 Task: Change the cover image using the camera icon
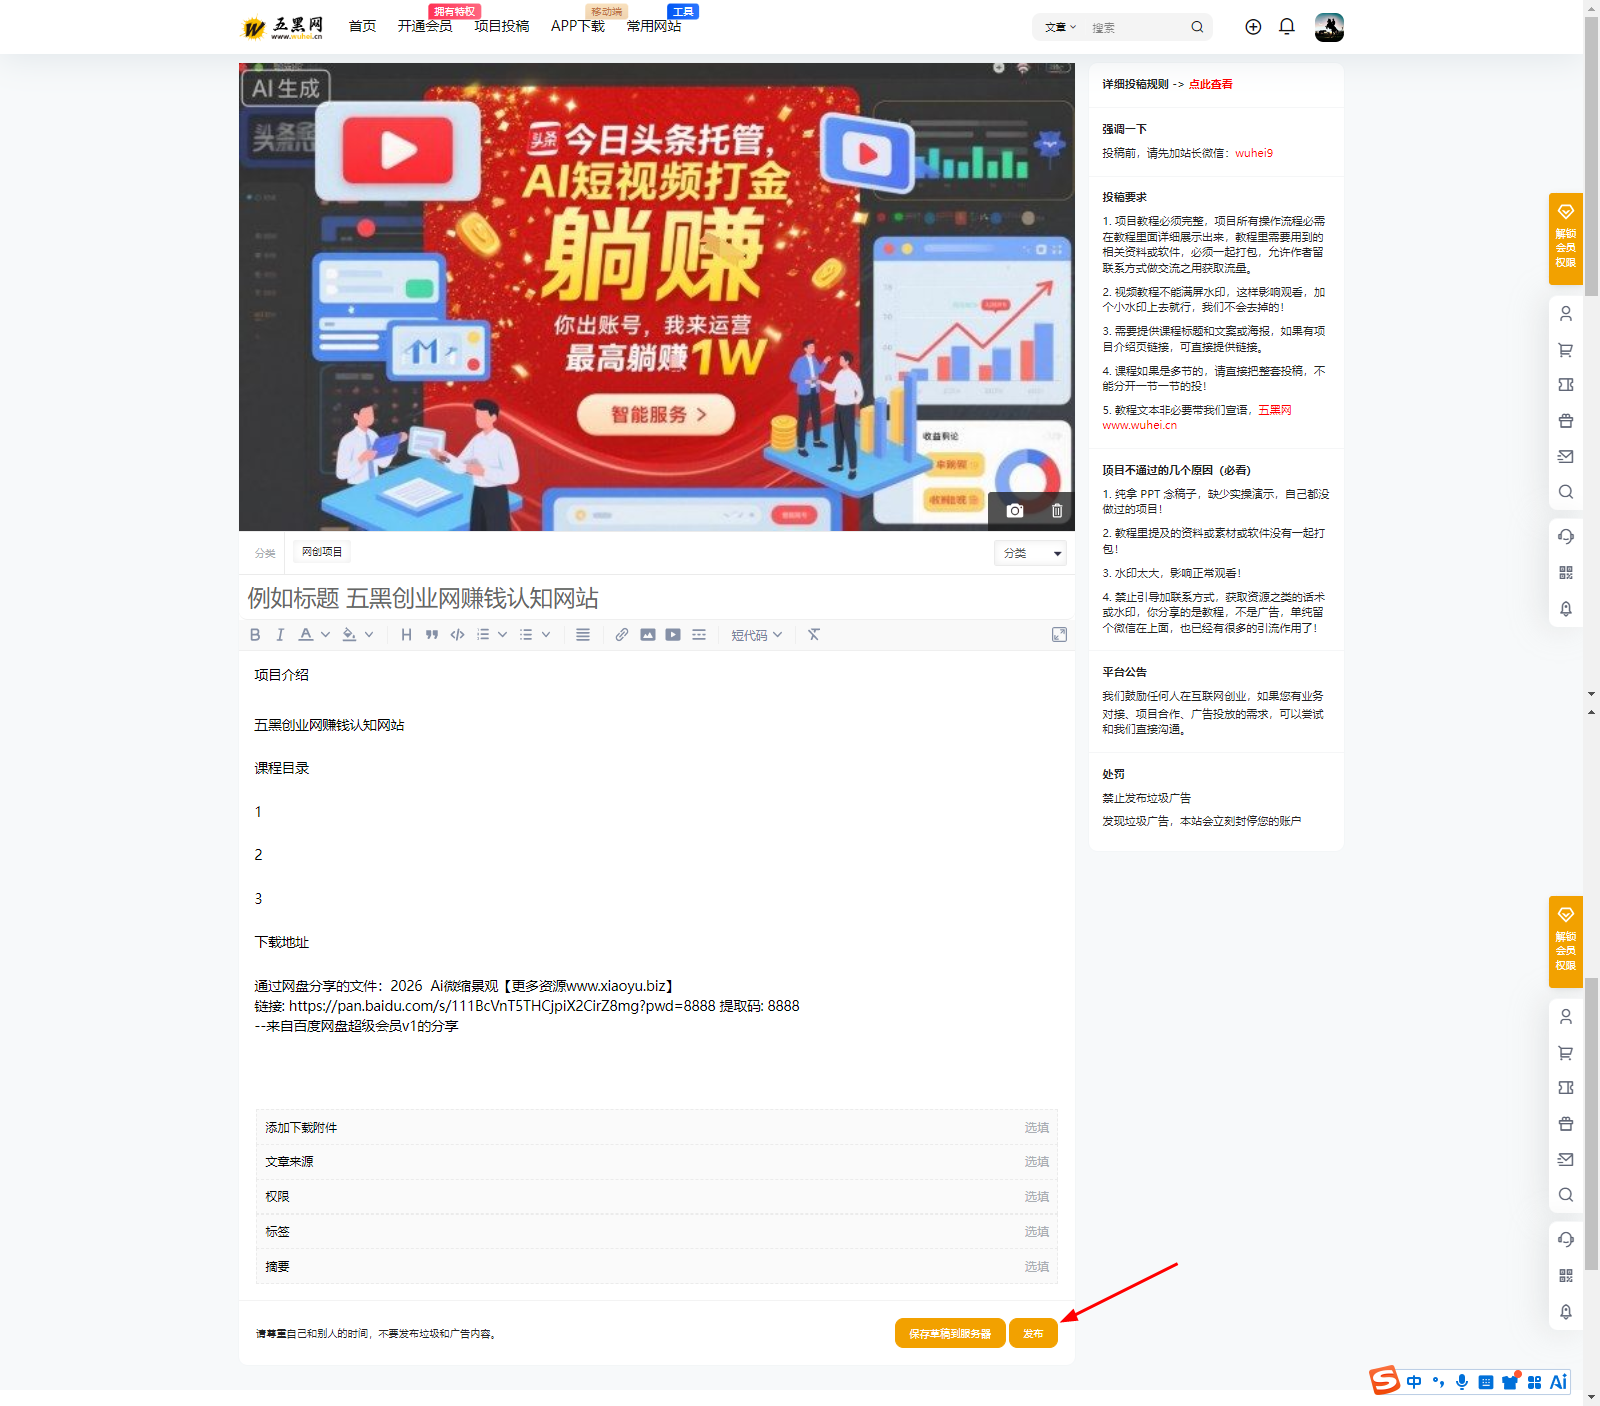(1015, 510)
